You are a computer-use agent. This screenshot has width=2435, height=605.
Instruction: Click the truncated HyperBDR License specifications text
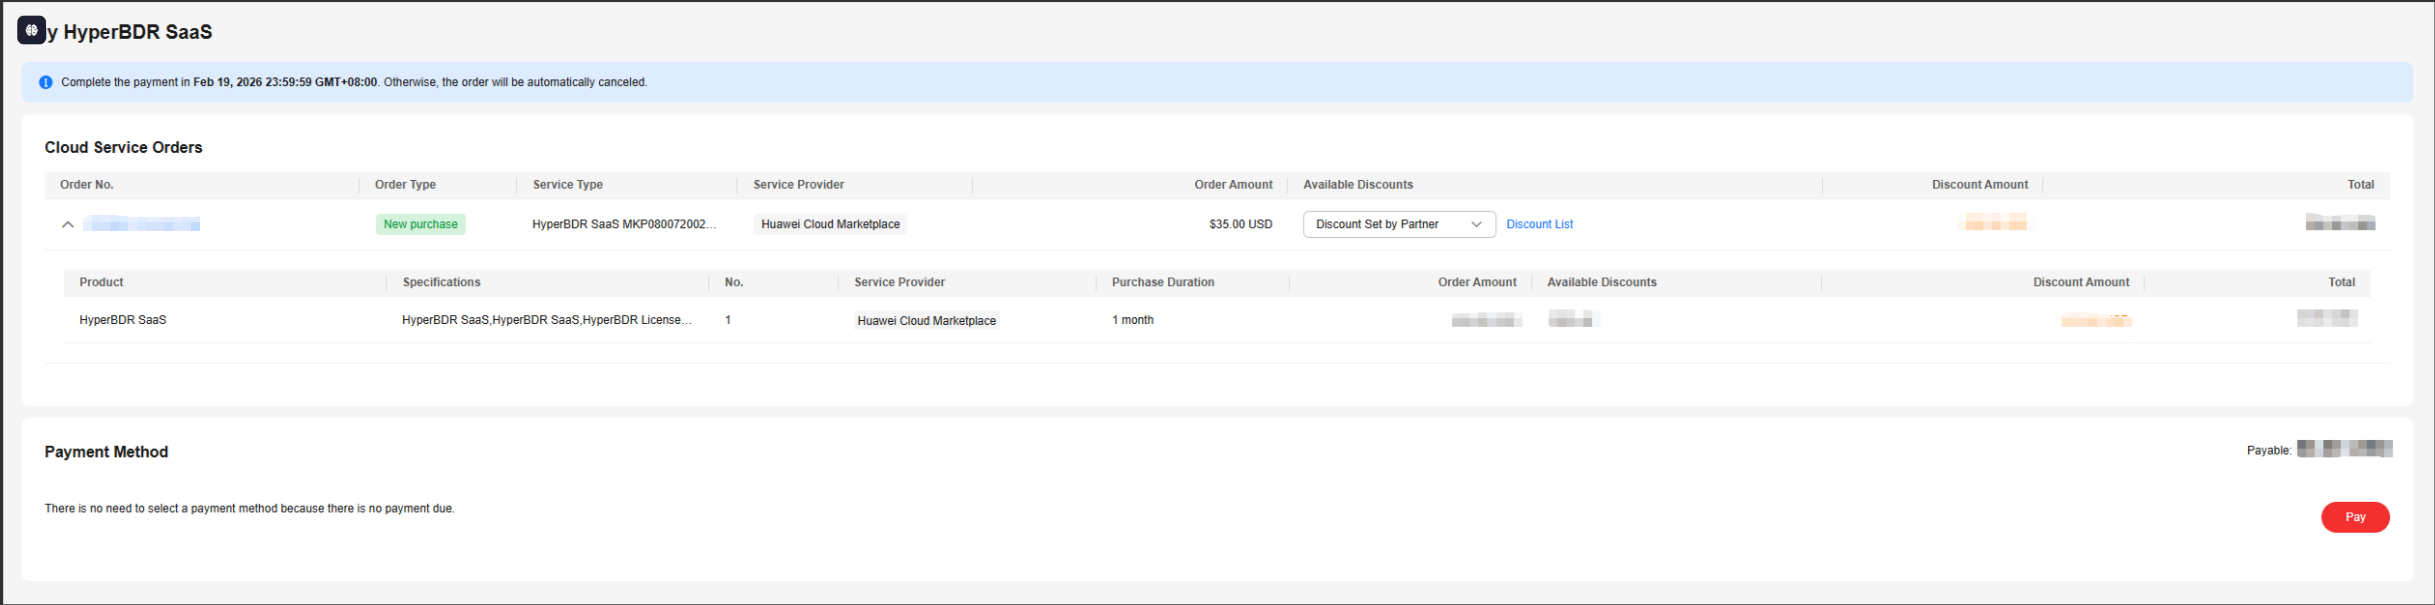(546, 320)
